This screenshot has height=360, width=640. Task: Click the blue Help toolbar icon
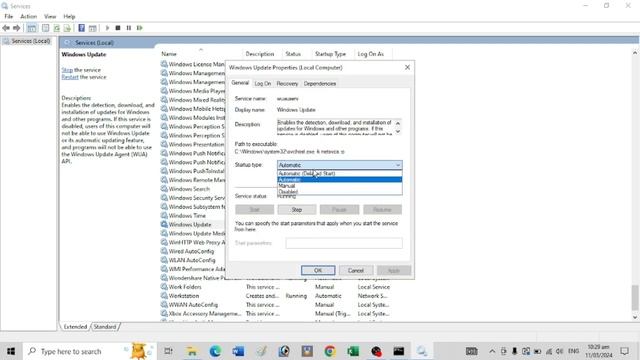[x=82, y=28]
